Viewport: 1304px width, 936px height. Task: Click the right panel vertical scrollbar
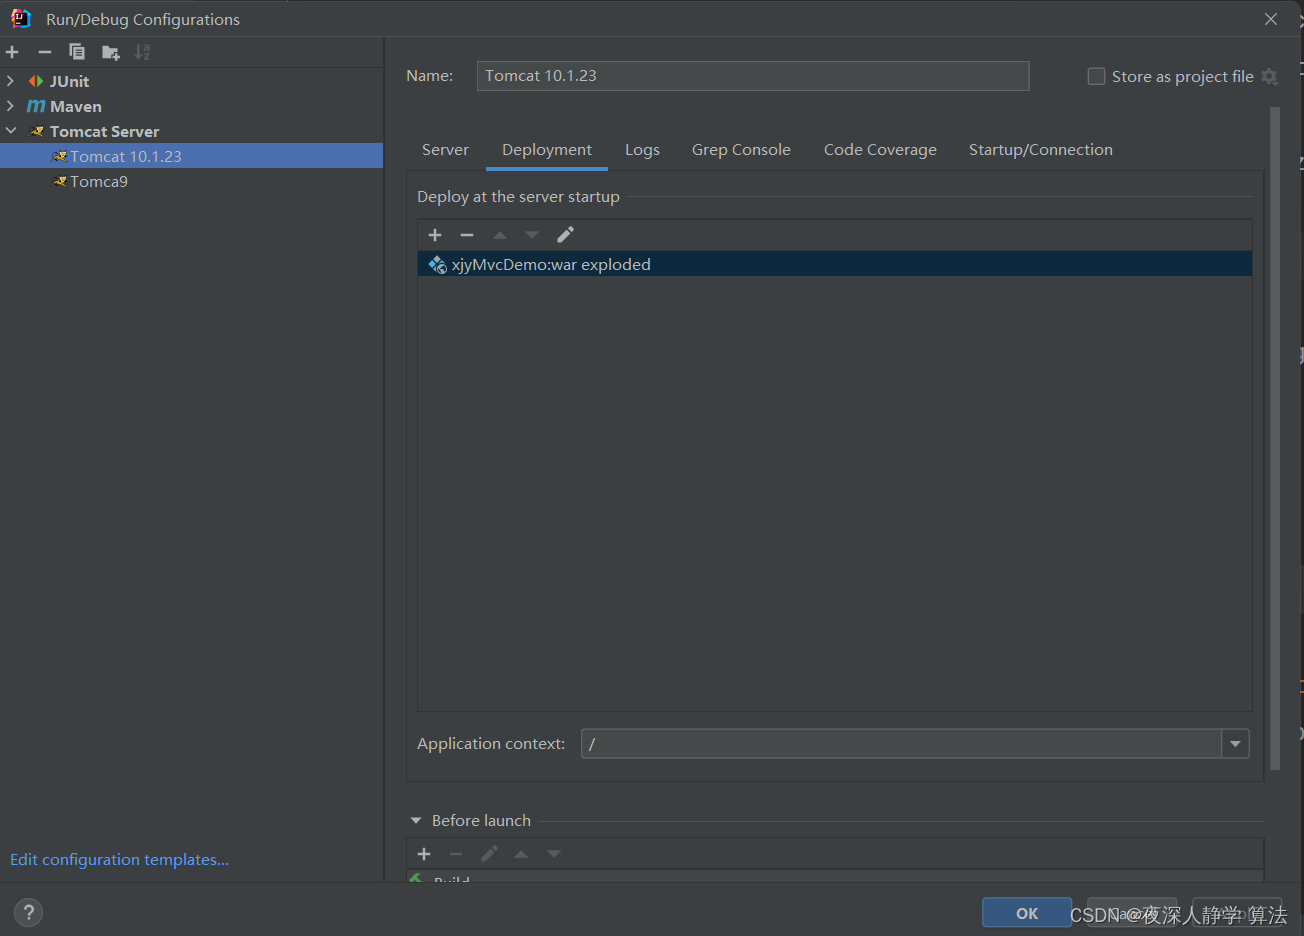[1275, 438]
